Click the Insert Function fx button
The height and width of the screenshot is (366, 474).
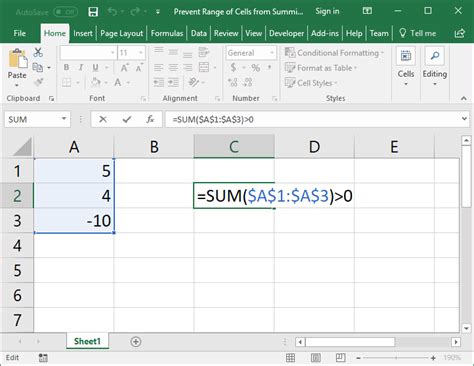(x=150, y=119)
